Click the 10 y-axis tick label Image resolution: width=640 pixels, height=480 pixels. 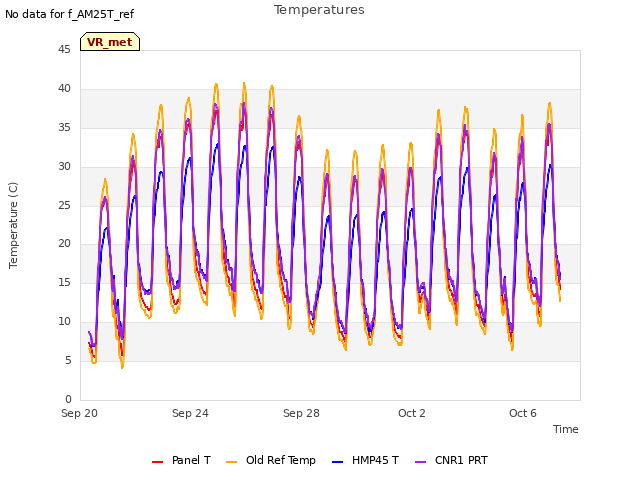(x=64, y=322)
